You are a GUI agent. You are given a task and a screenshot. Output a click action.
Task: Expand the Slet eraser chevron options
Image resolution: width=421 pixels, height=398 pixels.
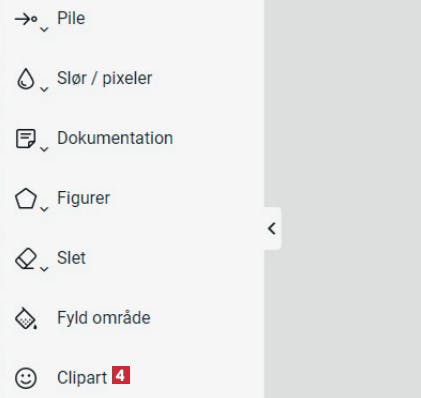[44, 269]
